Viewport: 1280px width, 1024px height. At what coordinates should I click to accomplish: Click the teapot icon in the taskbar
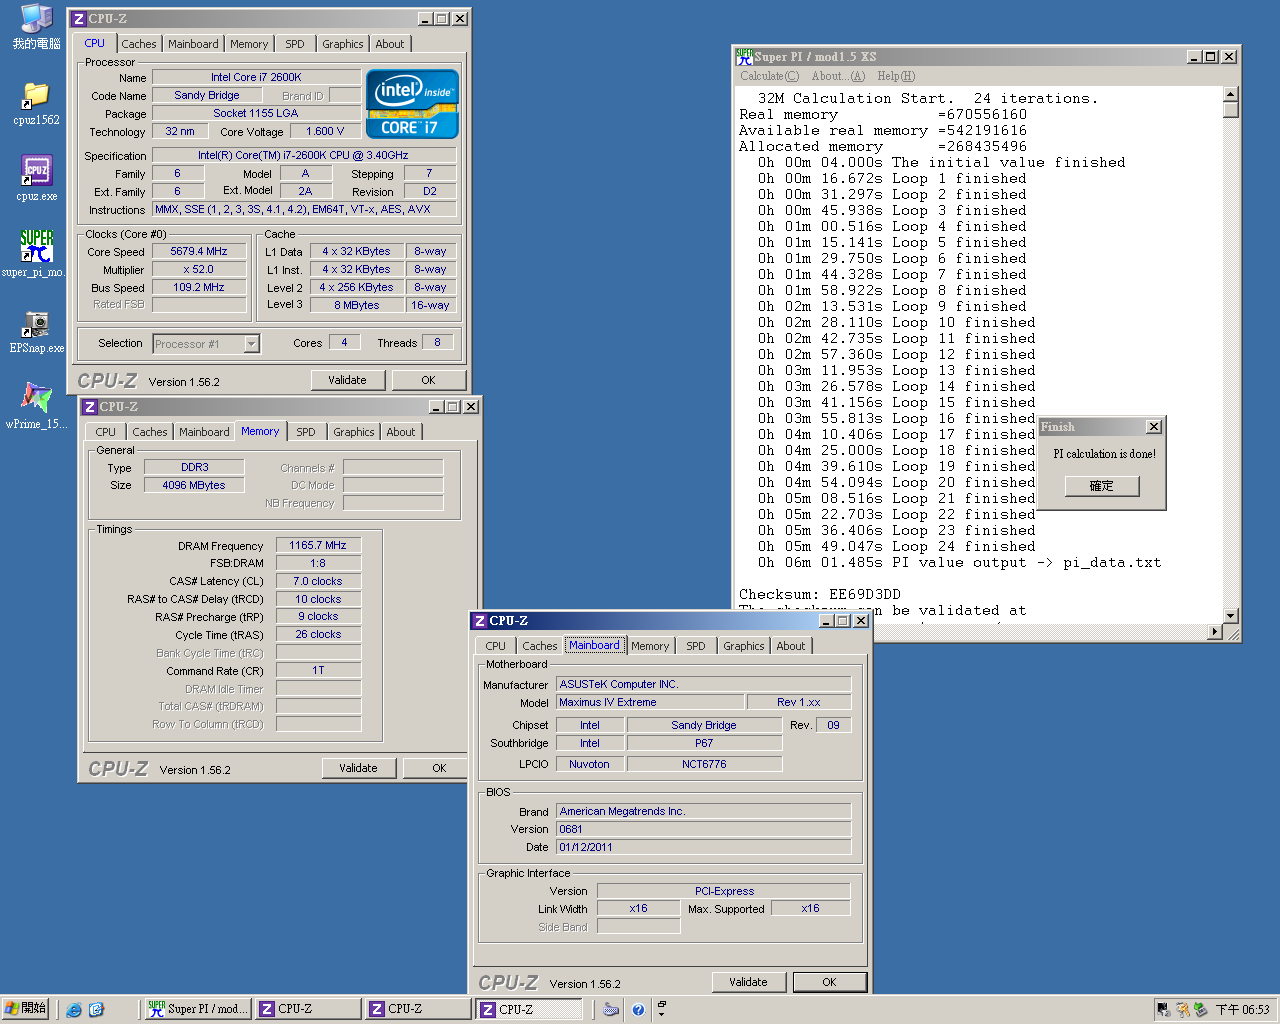(611, 1010)
